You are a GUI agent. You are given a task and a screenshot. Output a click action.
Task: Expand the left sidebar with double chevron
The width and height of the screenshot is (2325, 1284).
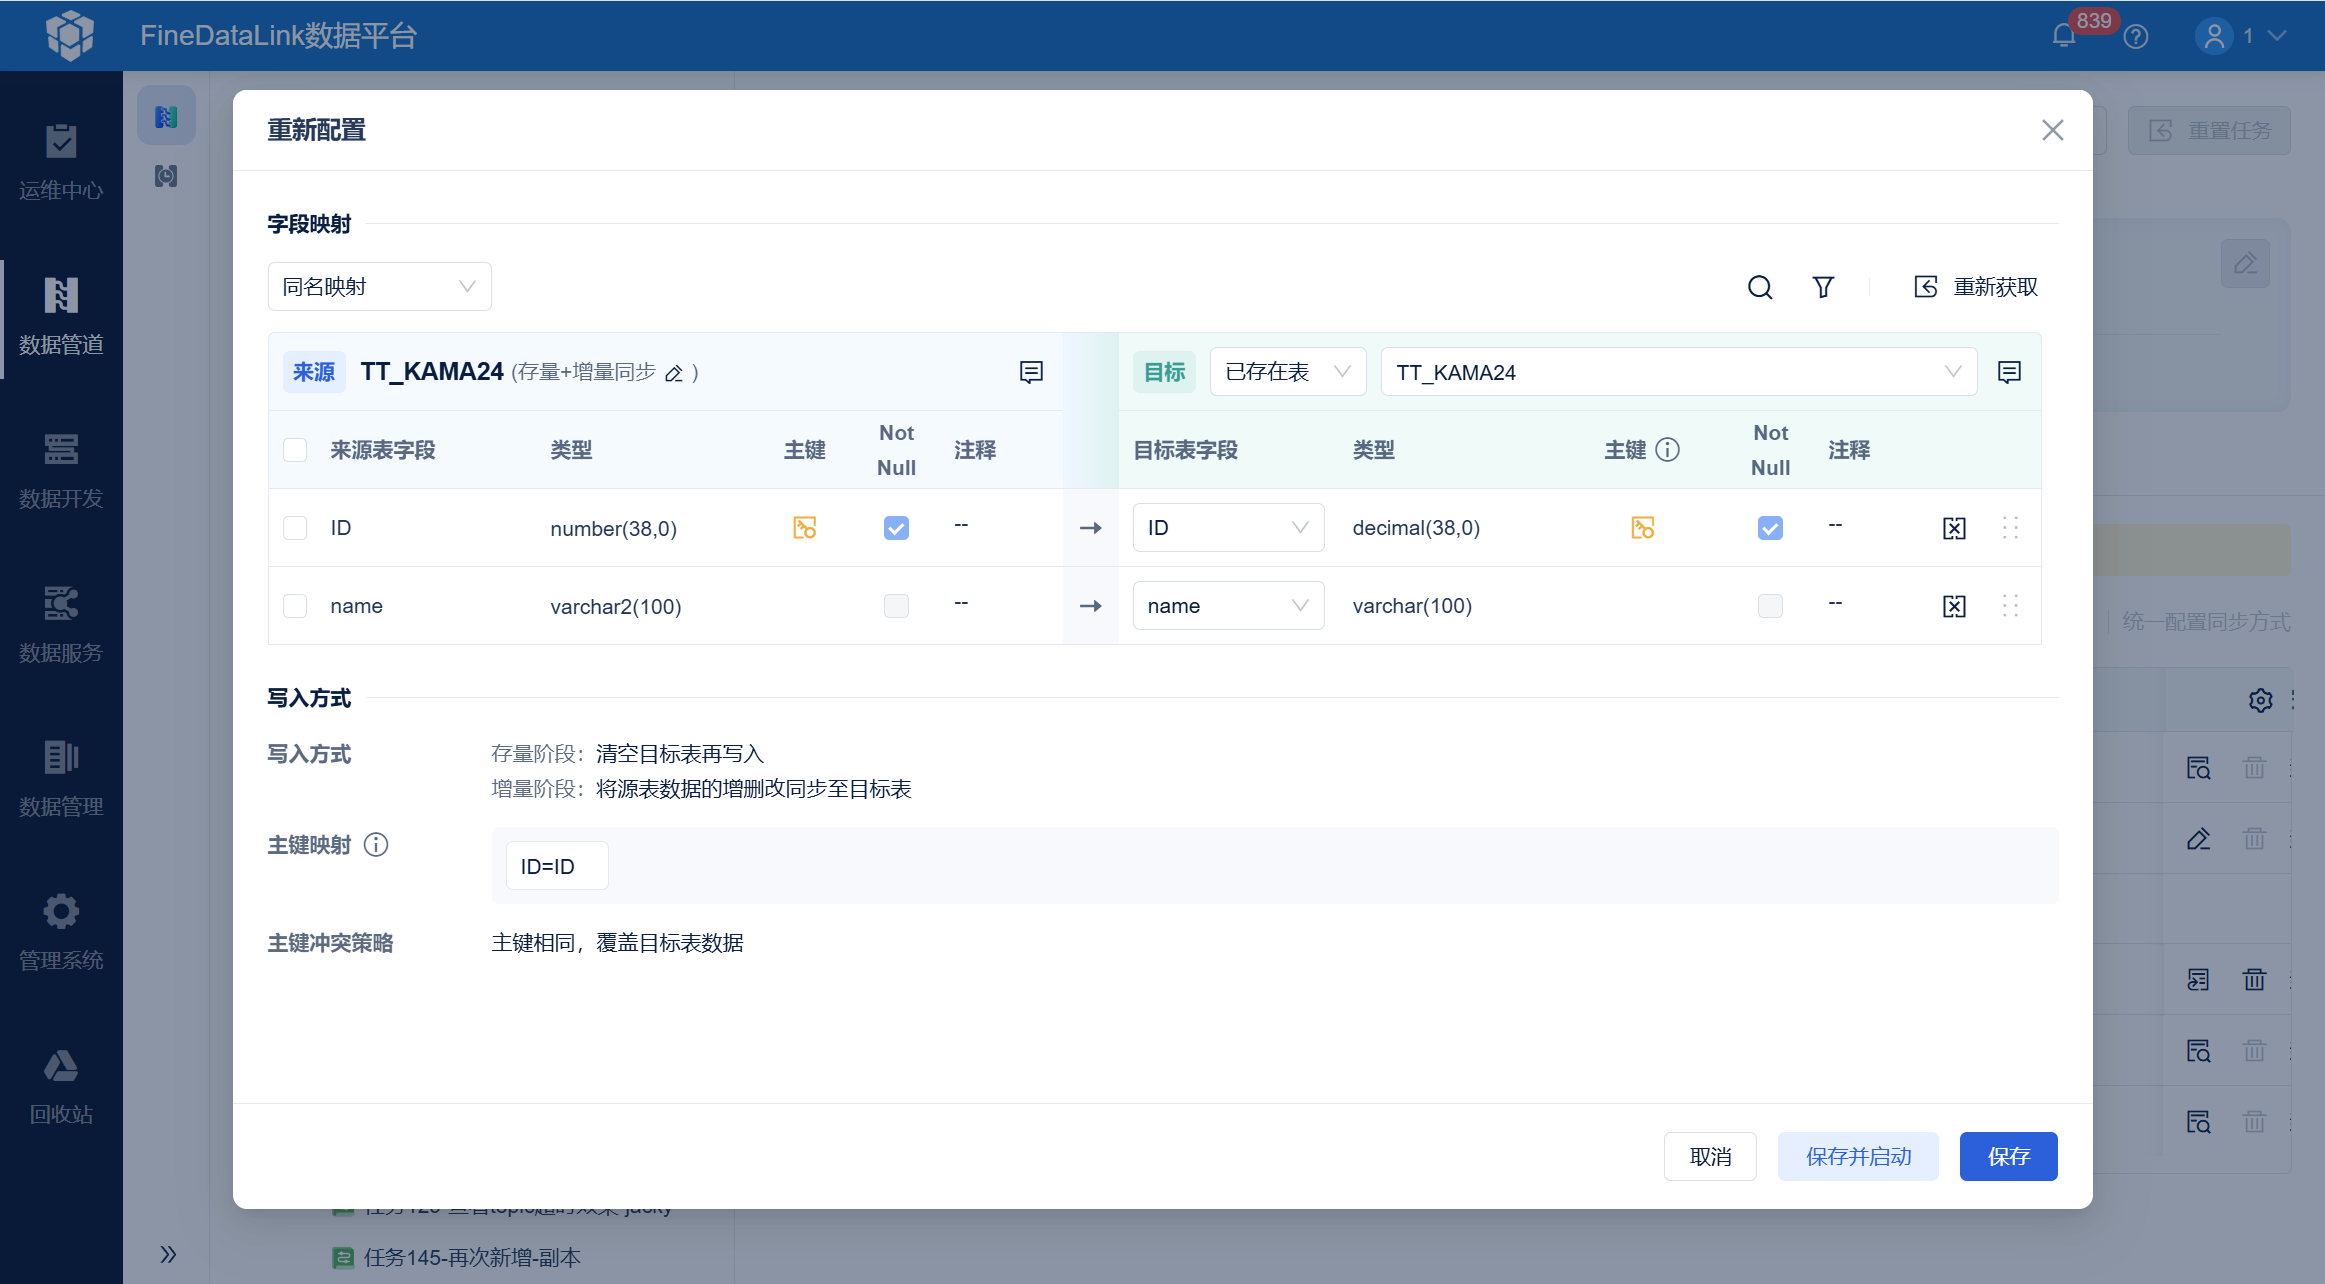click(x=168, y=1254)
